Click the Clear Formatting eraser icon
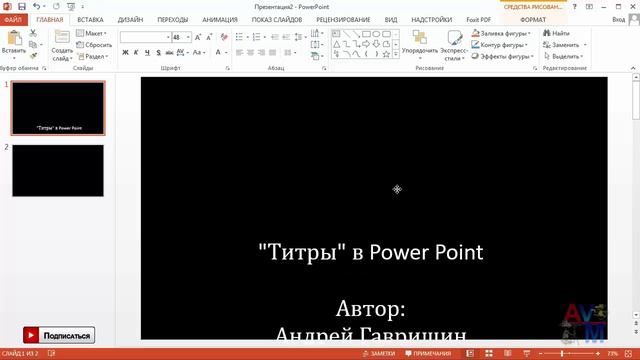Image resolution: width=640 pixels, height=360 pixels. click(x=224, y=38)
